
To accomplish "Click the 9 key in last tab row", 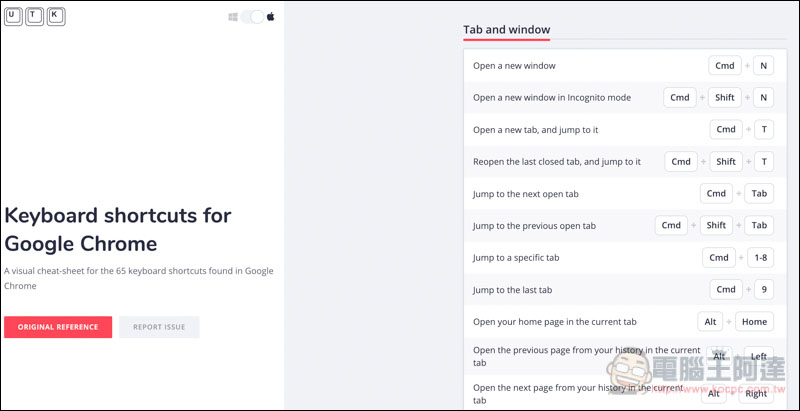I will pyautogui.click(x=763, y=289).
